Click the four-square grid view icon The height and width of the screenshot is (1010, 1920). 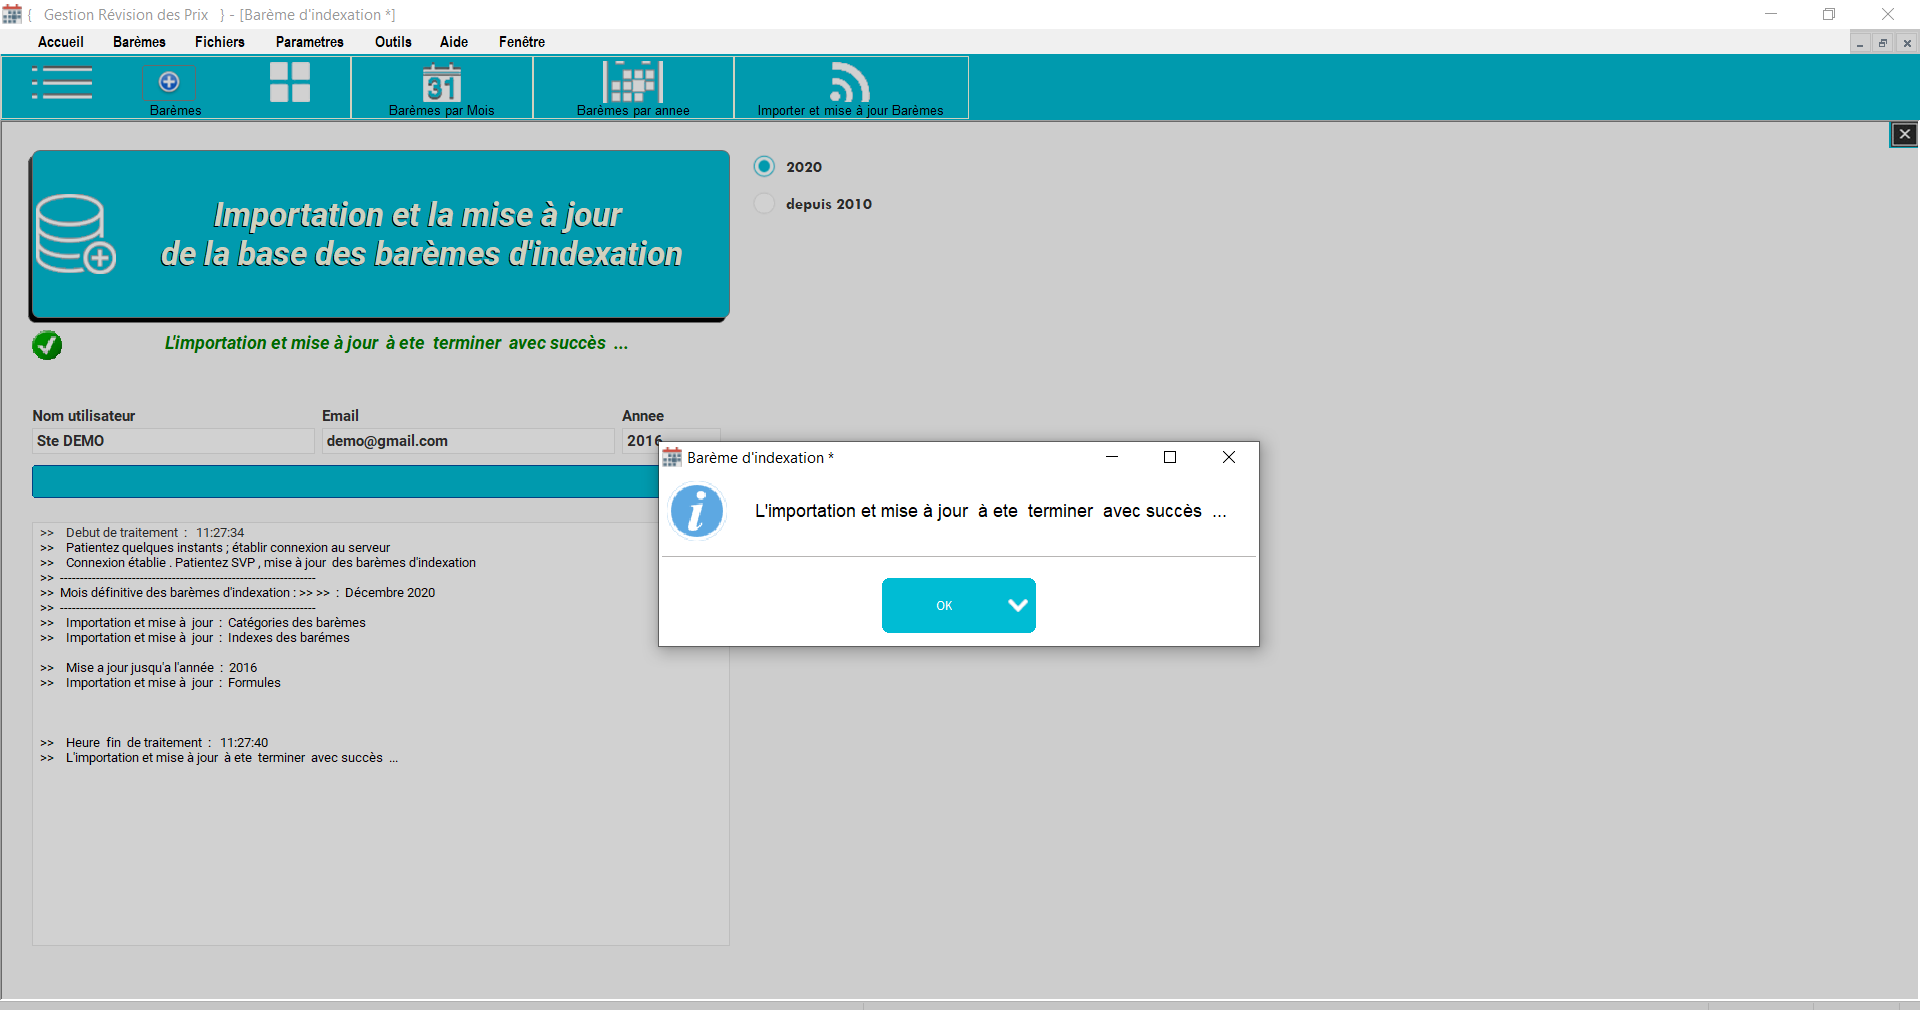[x=290, y=83]
